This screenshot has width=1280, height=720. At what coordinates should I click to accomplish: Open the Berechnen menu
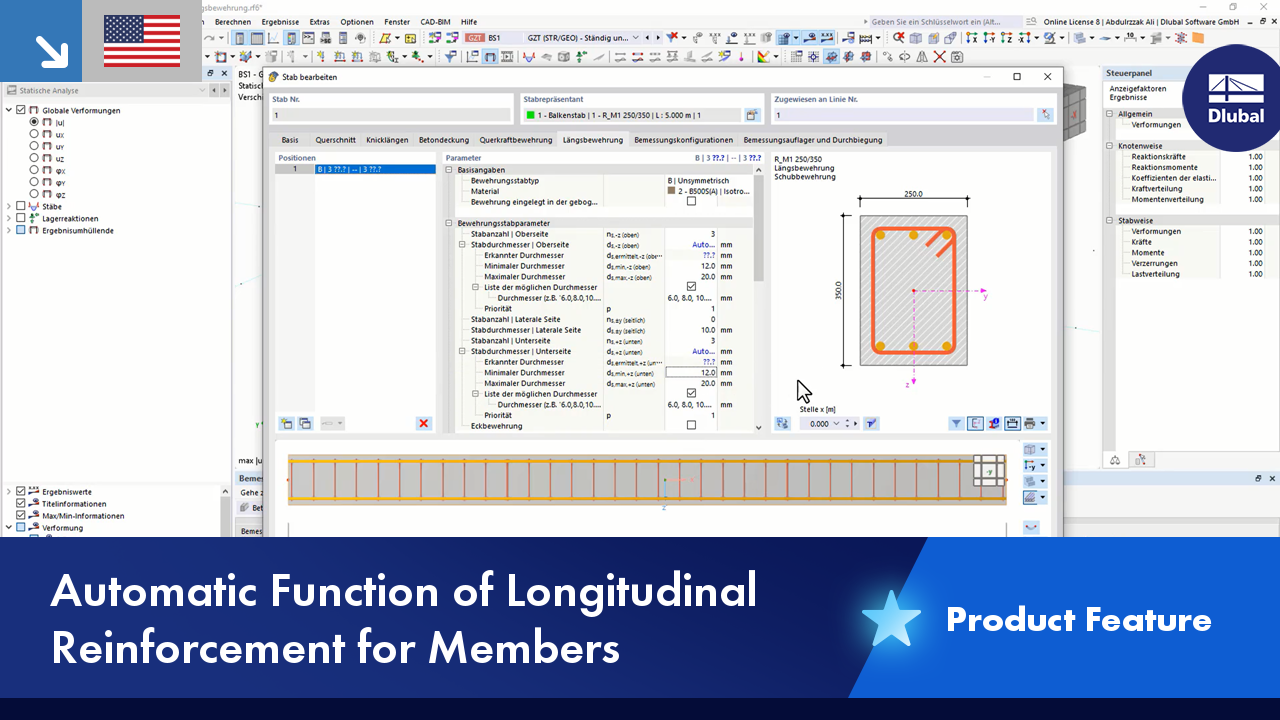pos(233,21)
